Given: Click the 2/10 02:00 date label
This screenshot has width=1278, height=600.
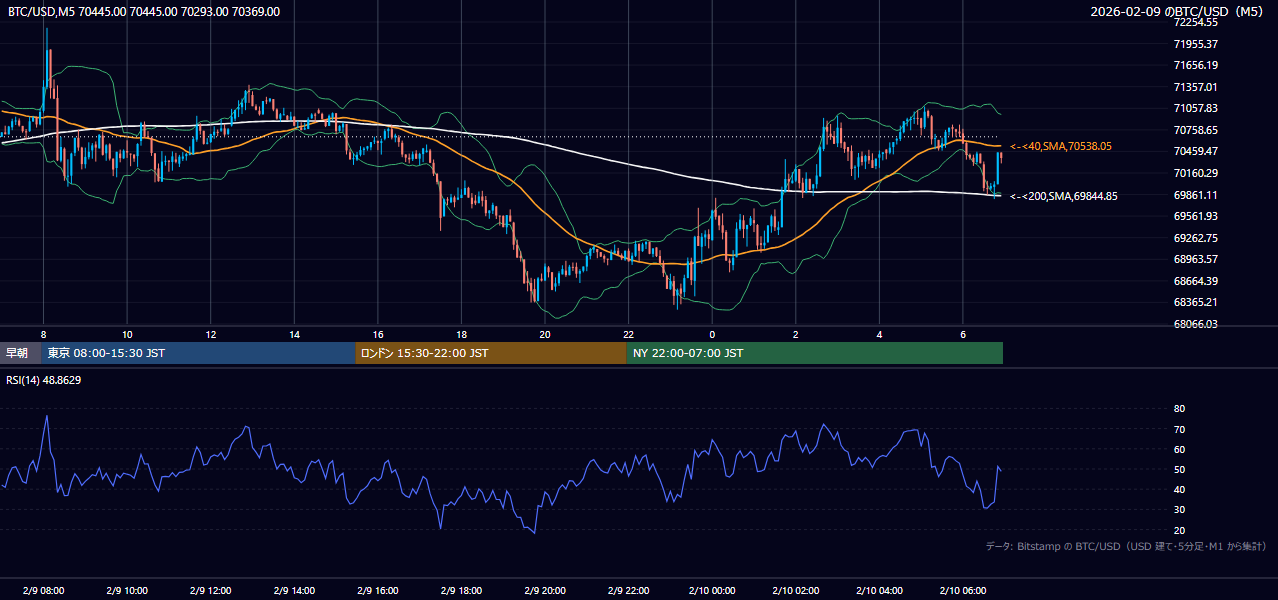Looking at the screenshot, I should [x=796, y=590].
